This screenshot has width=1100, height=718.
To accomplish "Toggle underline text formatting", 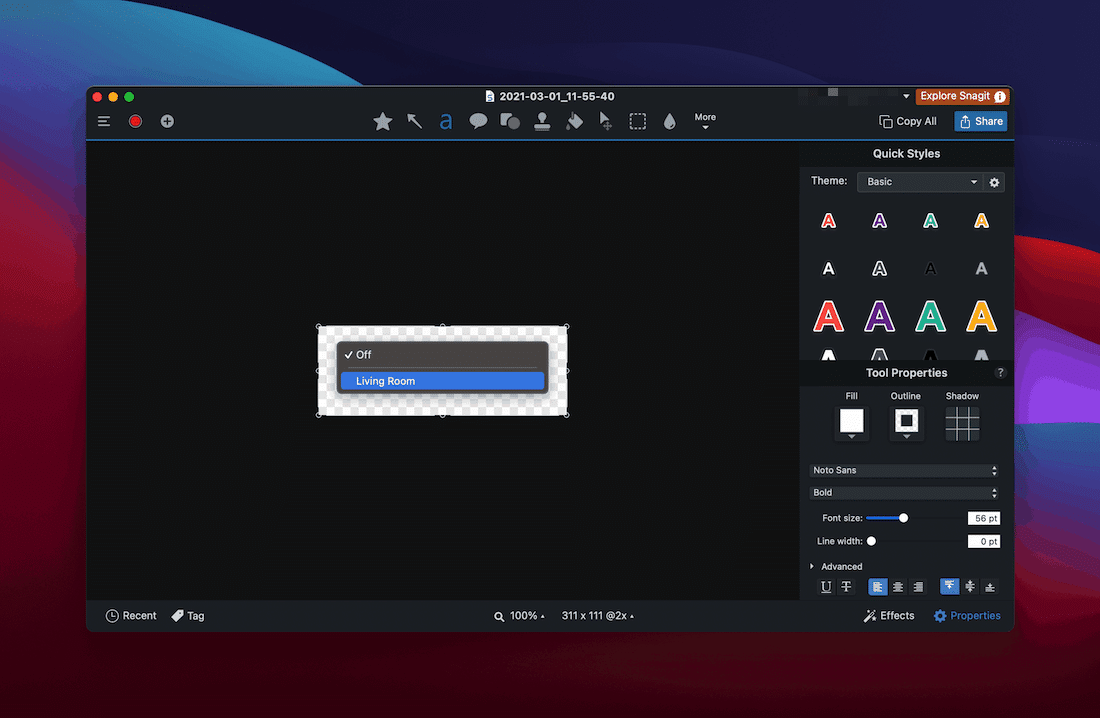I will (x=825, y=587).
